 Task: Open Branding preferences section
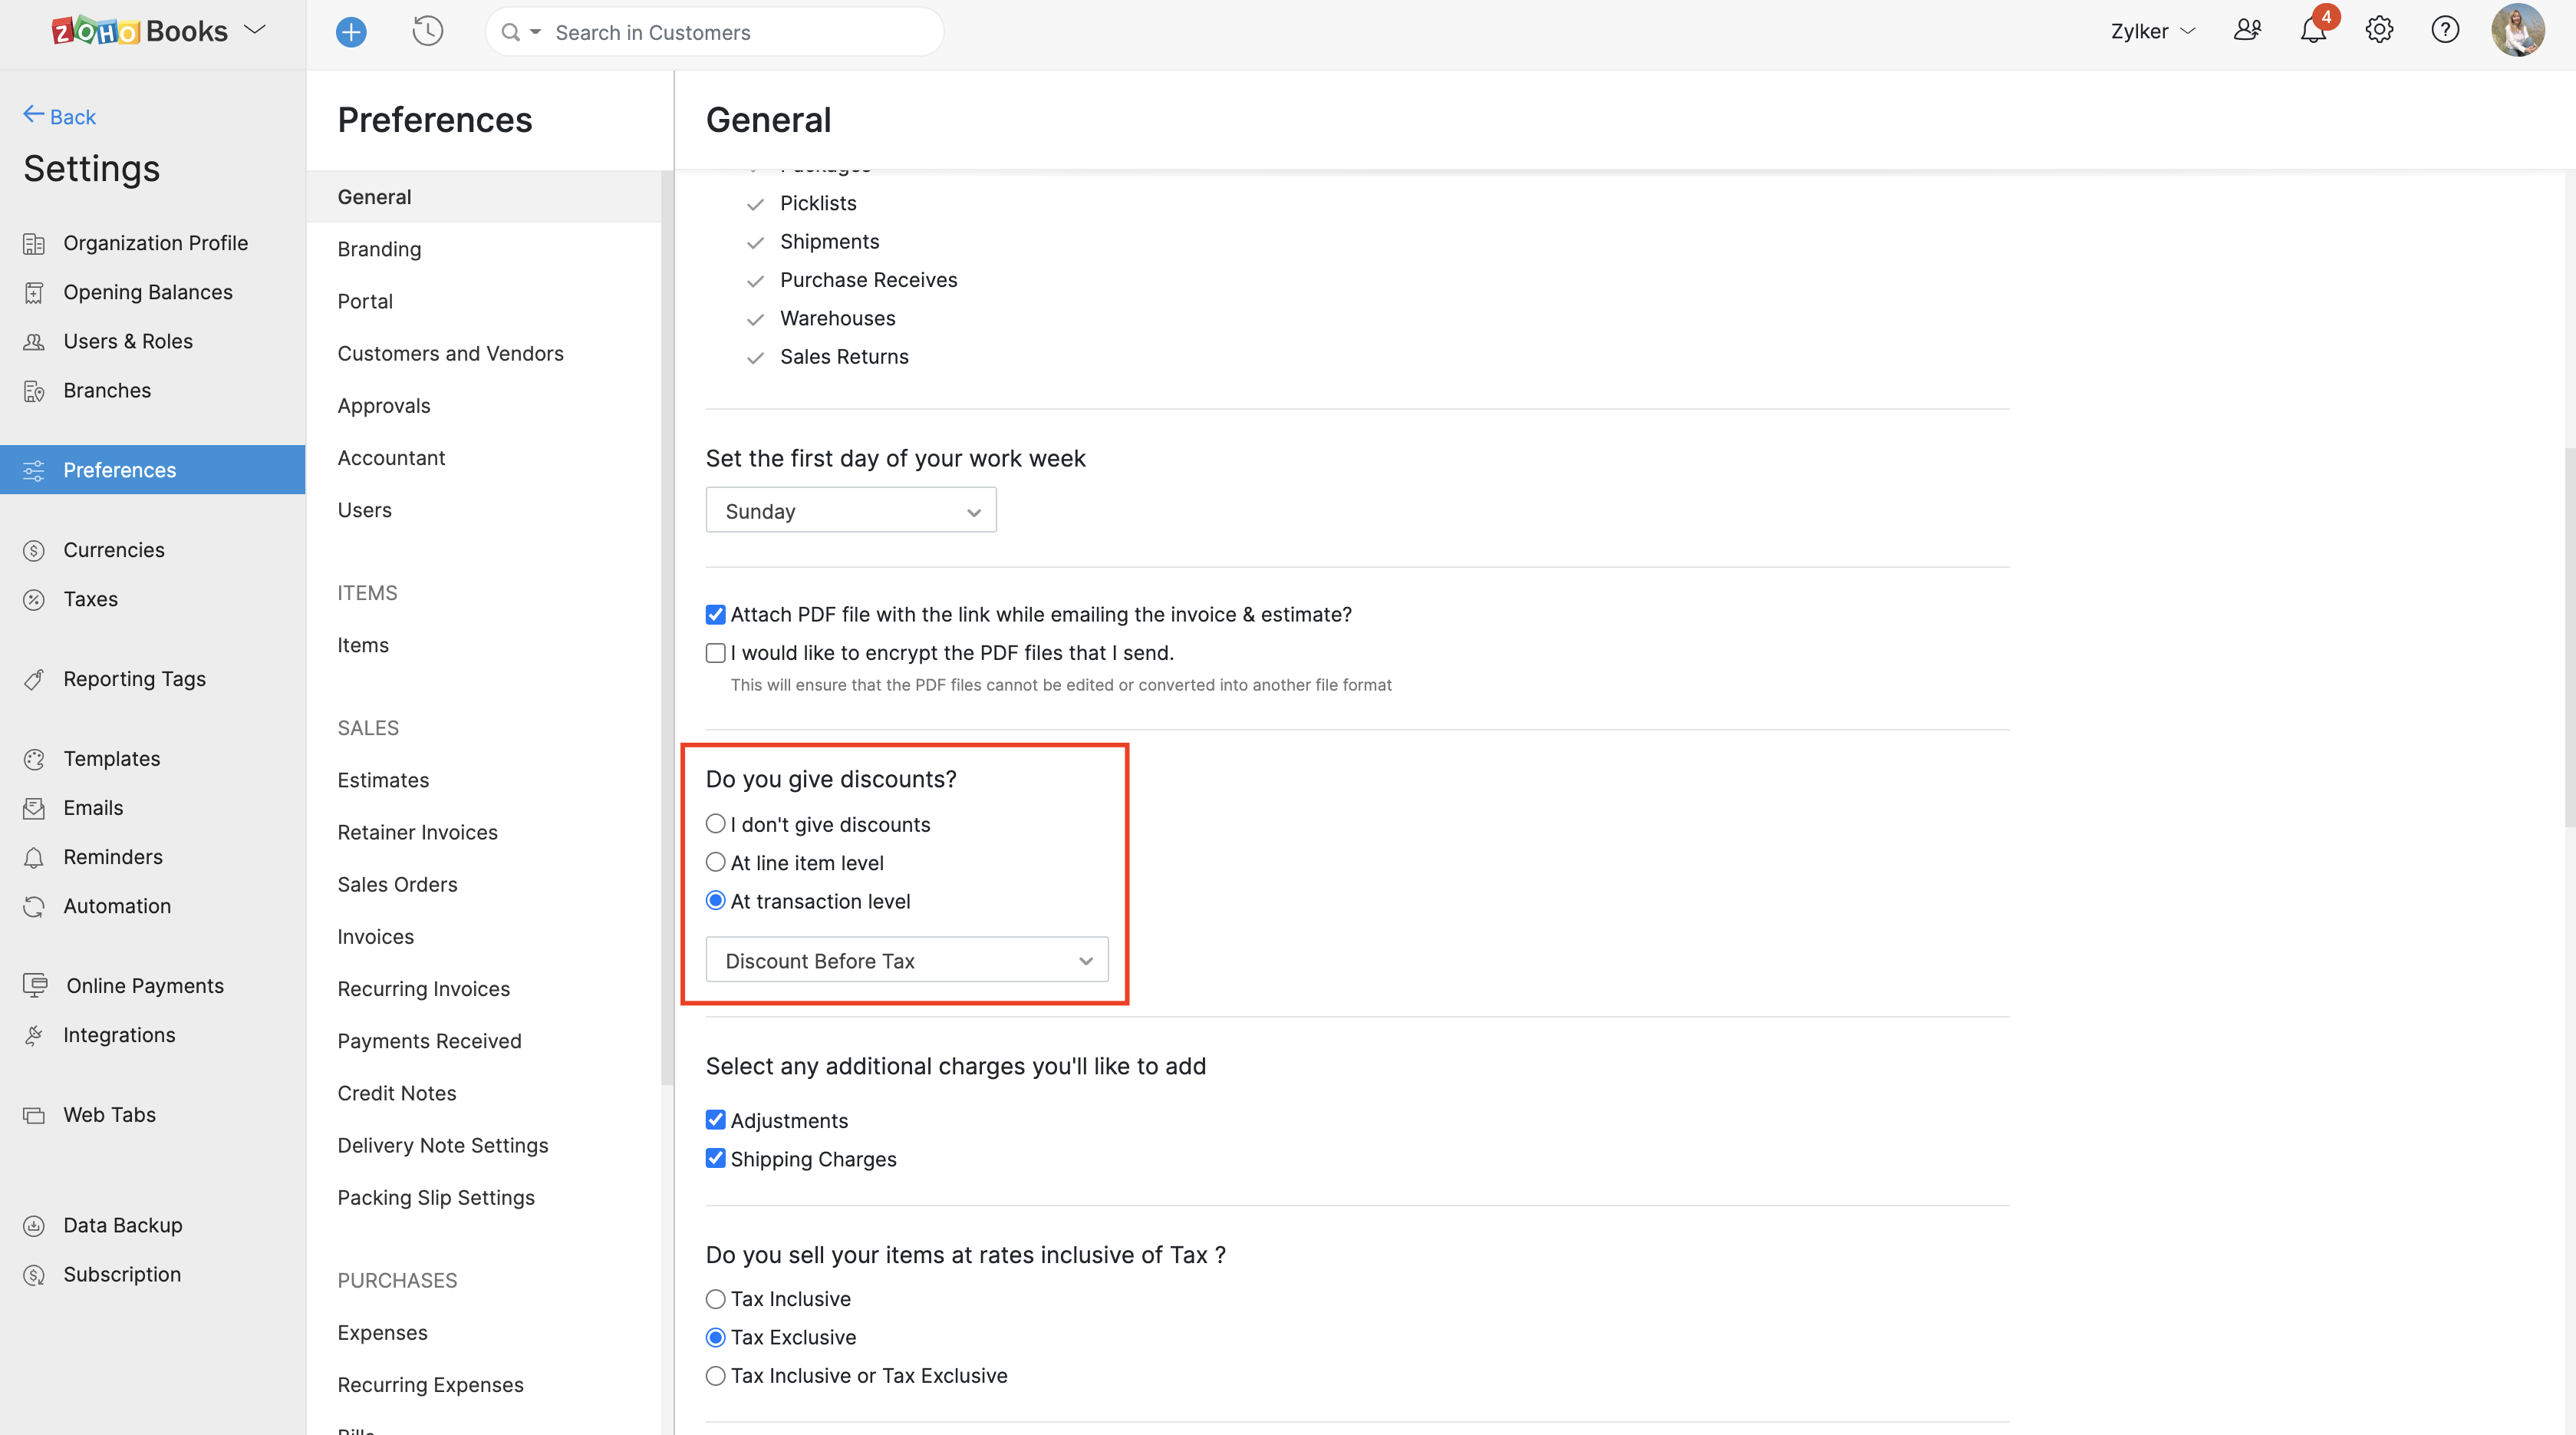point(379,249)
